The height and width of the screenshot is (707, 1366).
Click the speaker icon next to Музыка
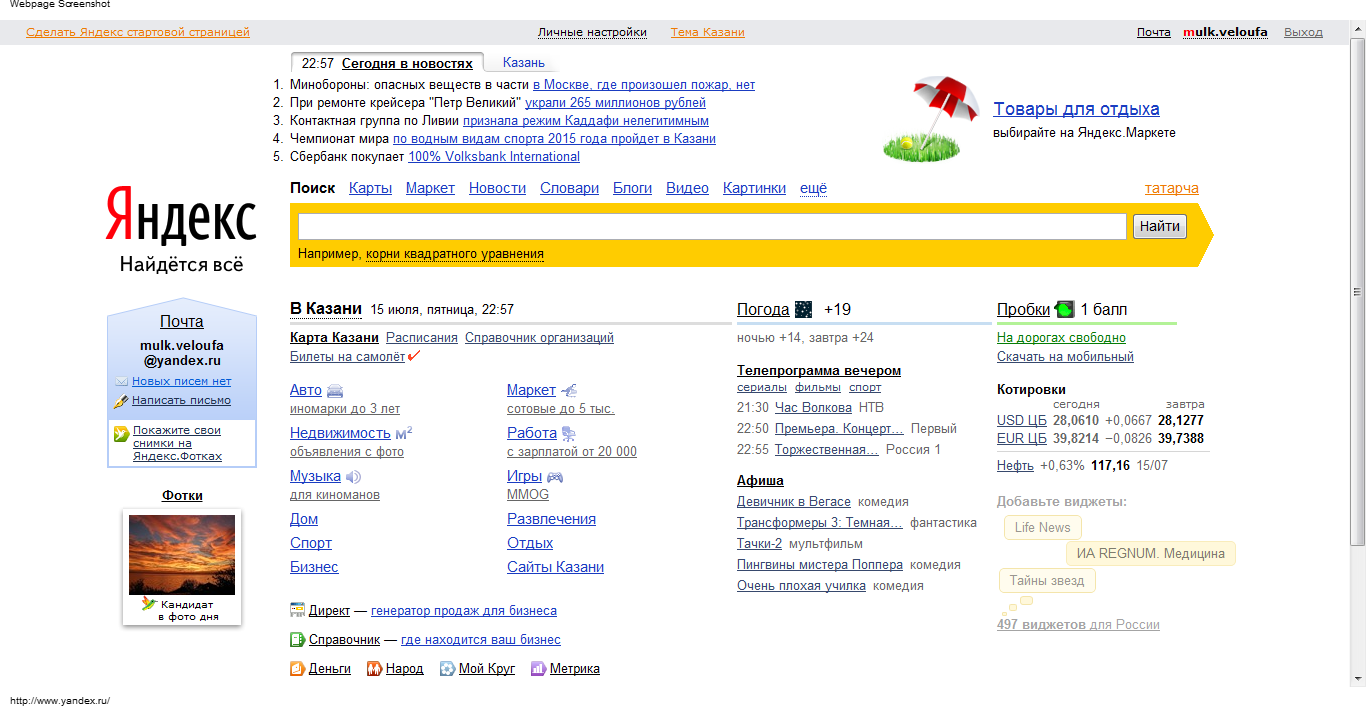353,477
